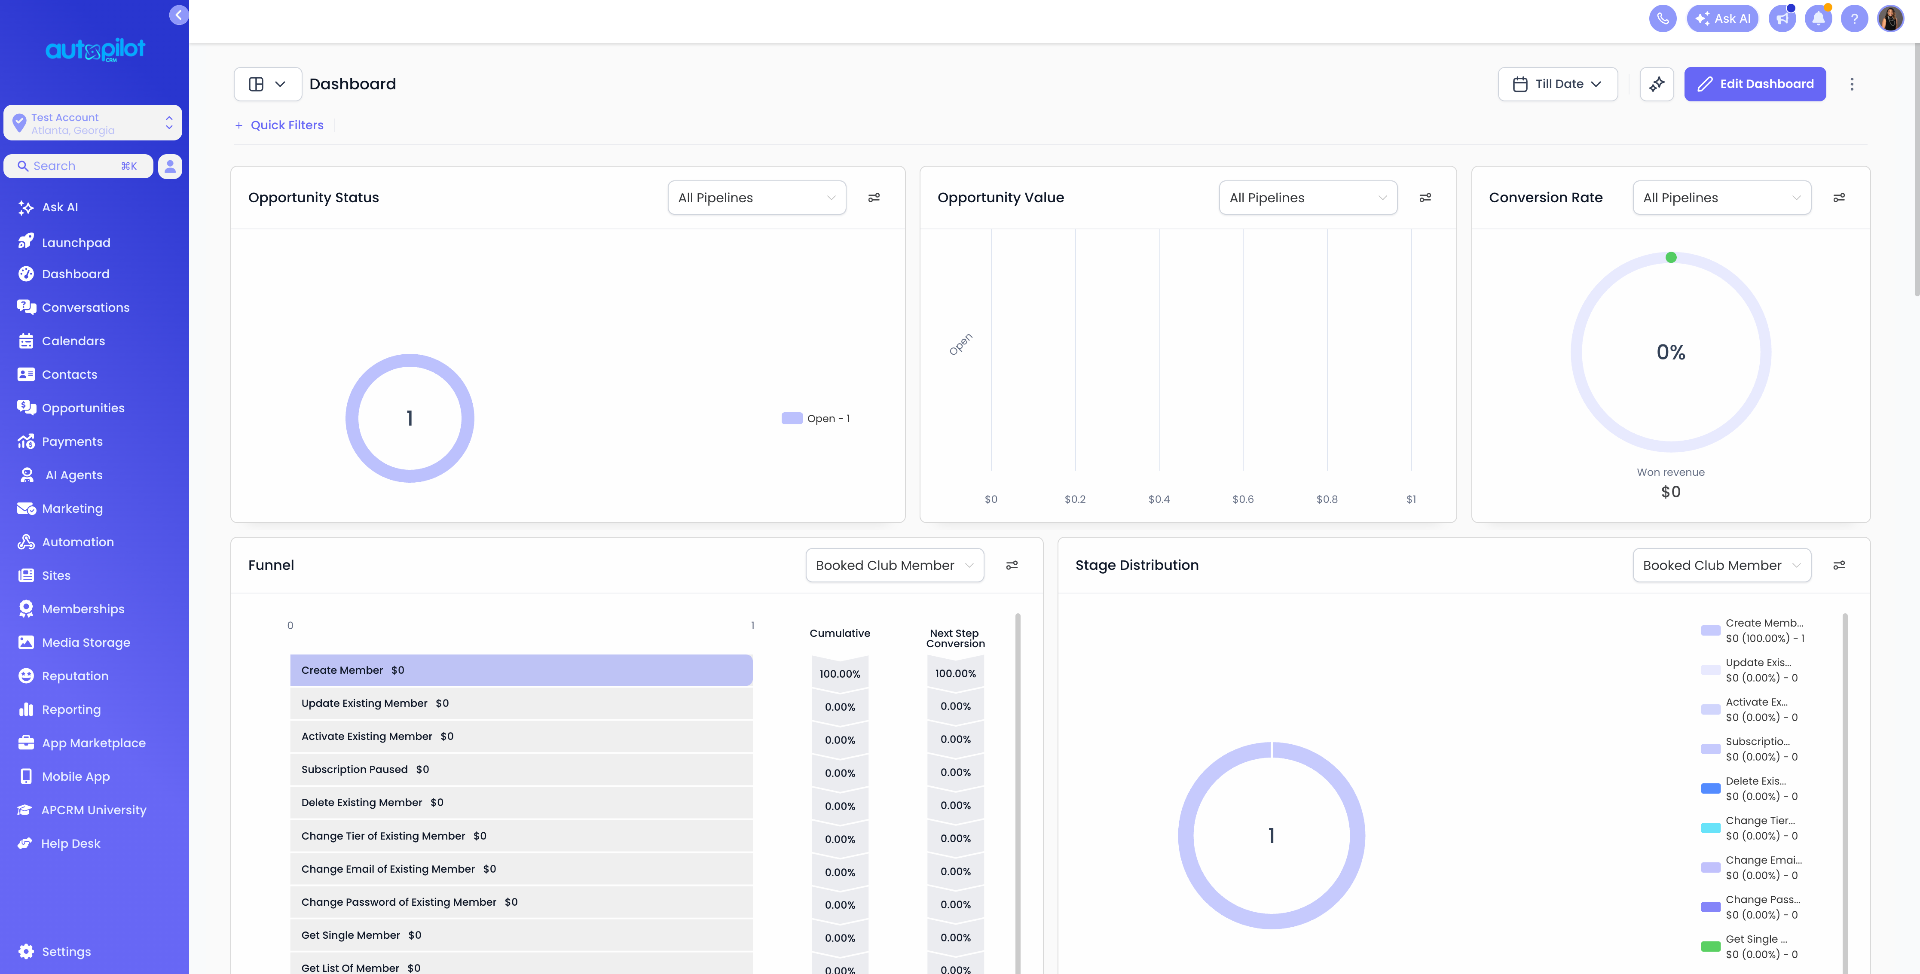1920x974 pixels.
Task: Toggle Get Single legend swatch
Action: click(x=1711, y=946)
